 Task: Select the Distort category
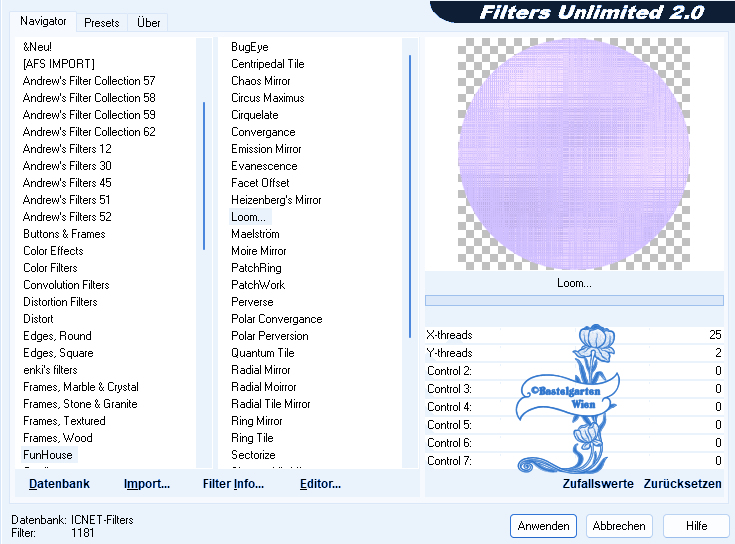tap(38, 319)
